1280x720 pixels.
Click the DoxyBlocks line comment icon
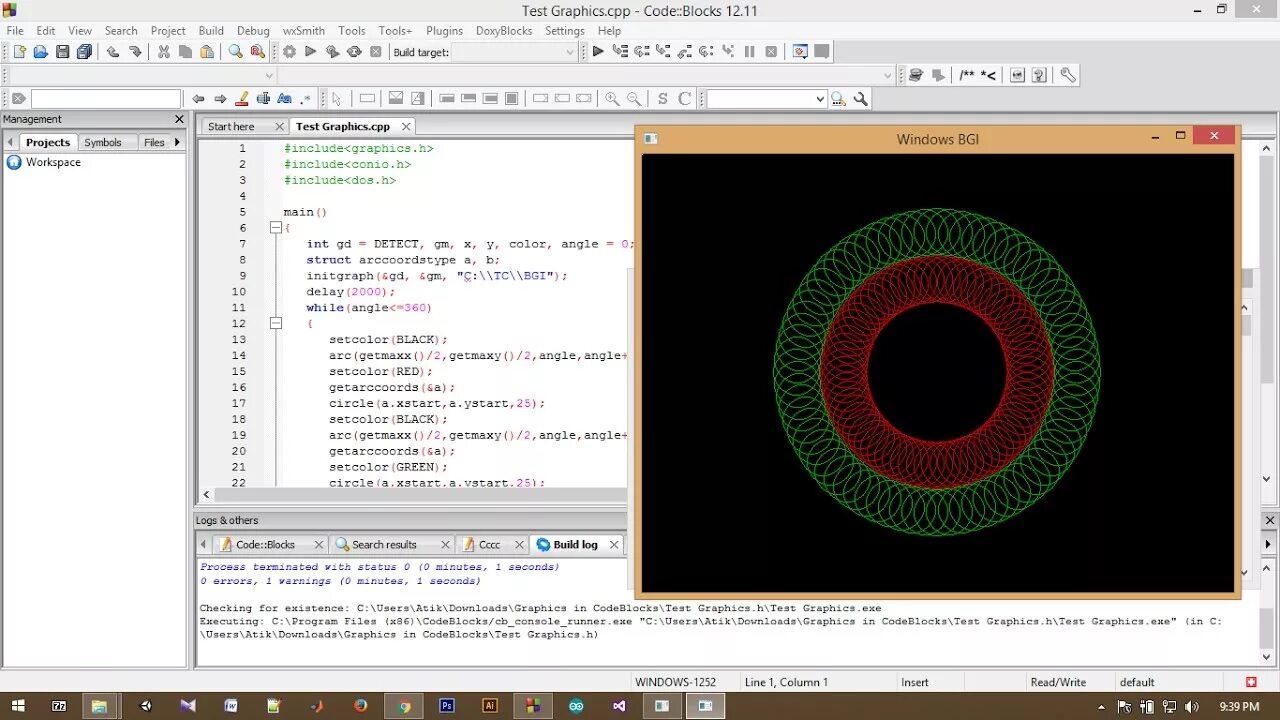pyautogui.click(x=988, y=75)
